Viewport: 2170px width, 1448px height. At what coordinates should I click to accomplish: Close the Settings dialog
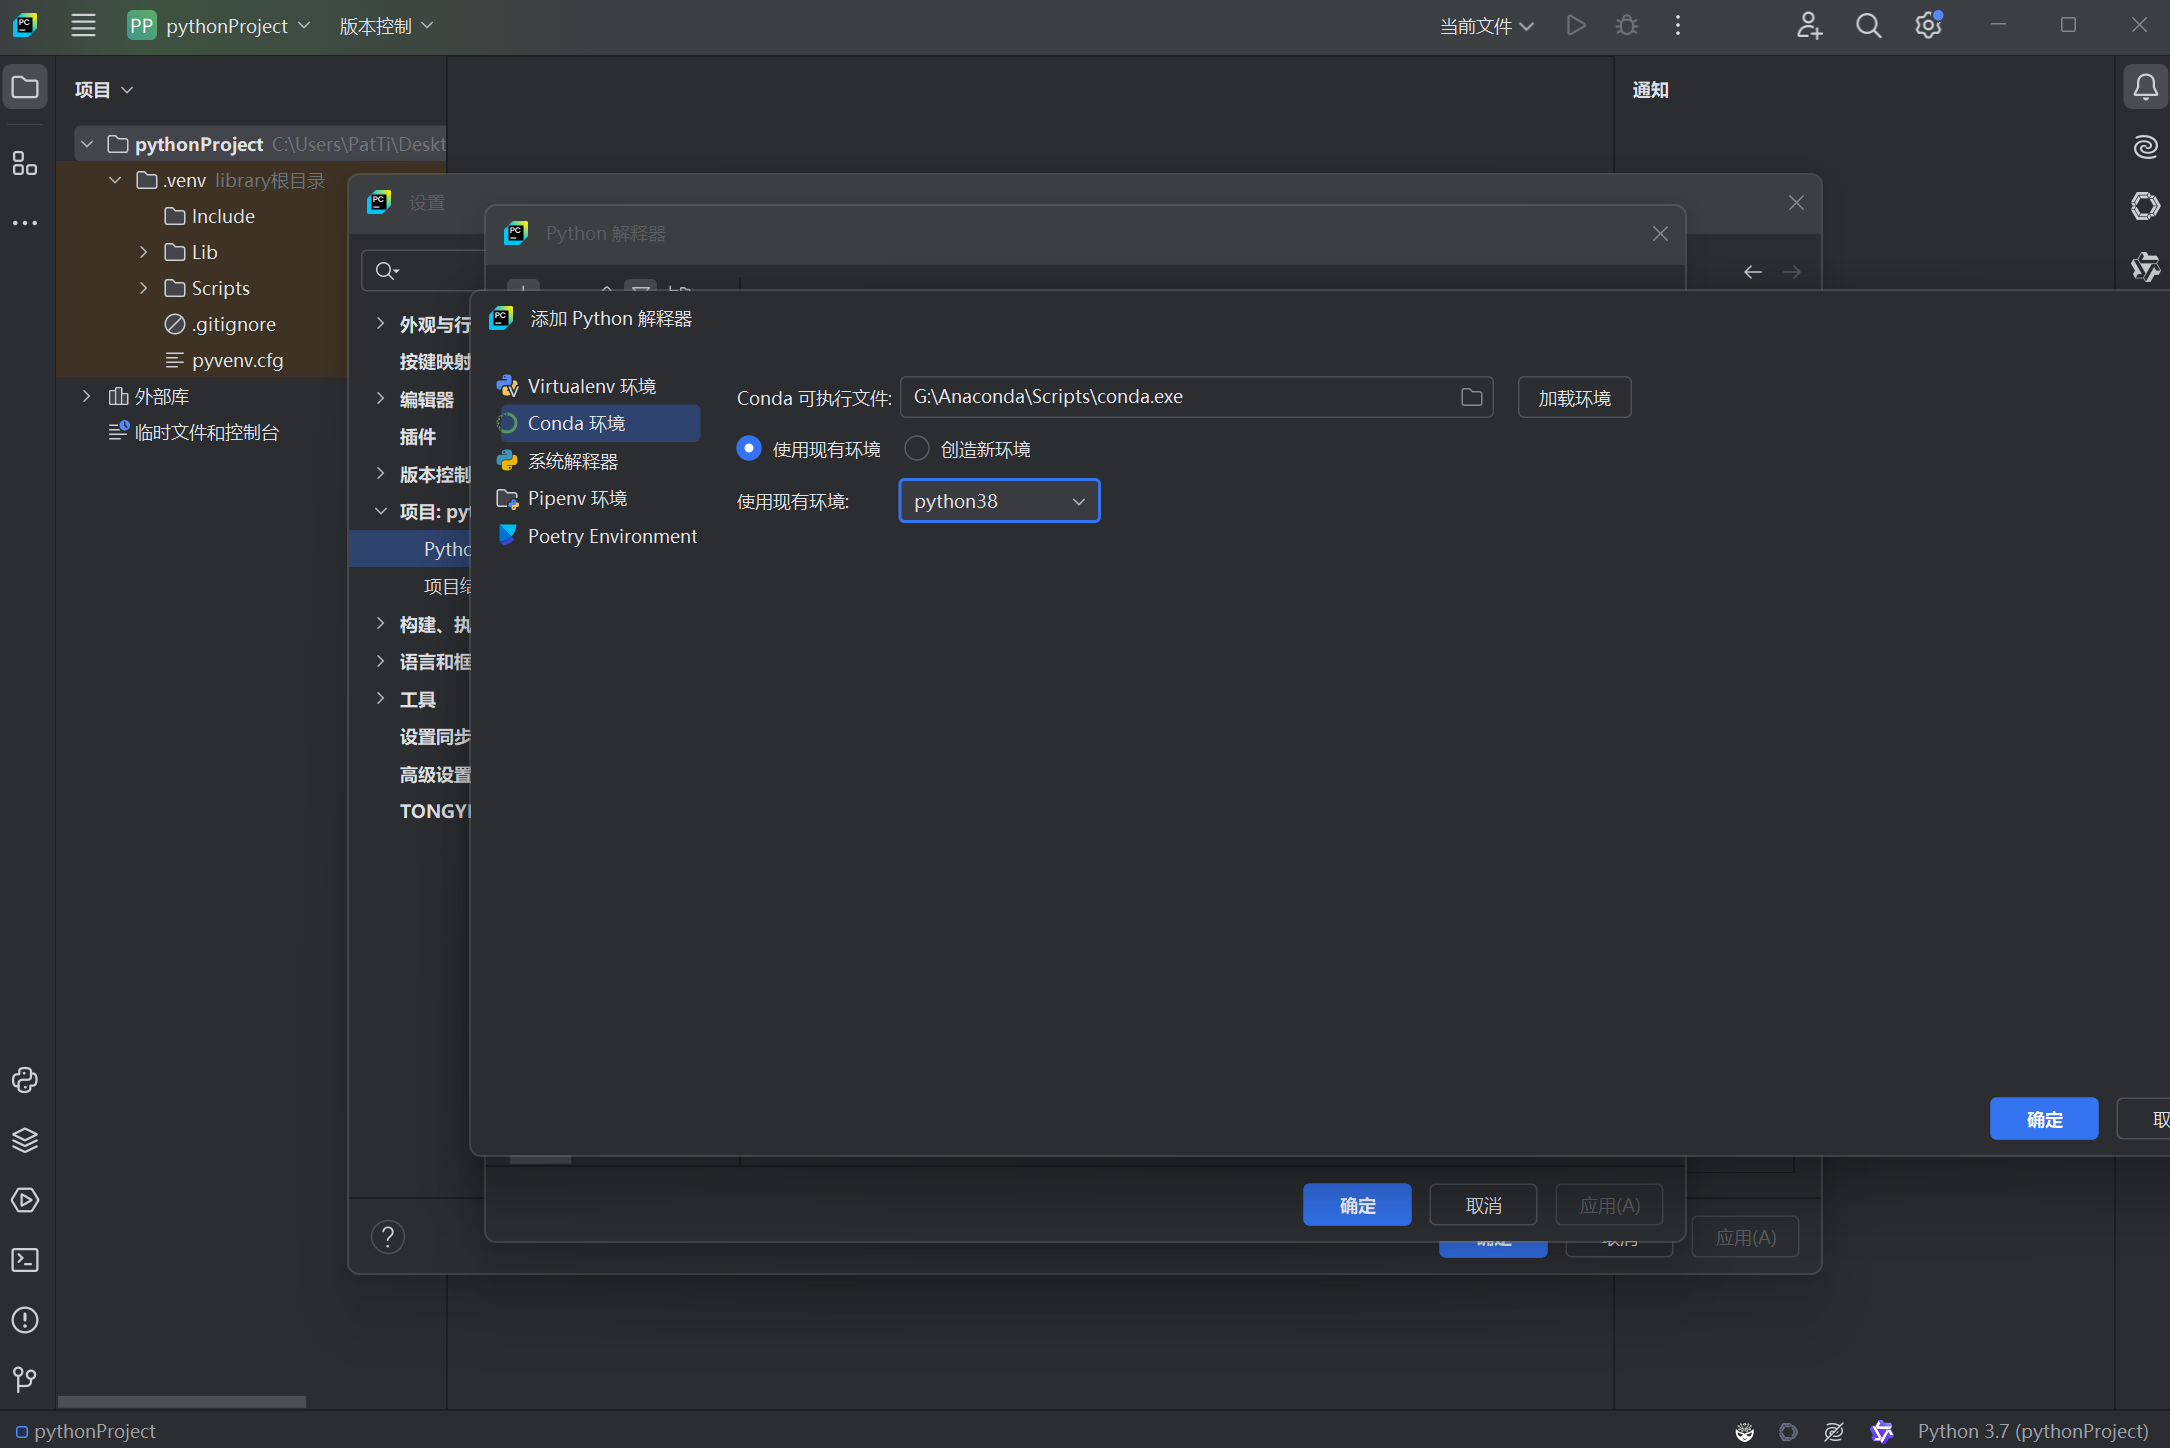click(x=1796, y=203)
